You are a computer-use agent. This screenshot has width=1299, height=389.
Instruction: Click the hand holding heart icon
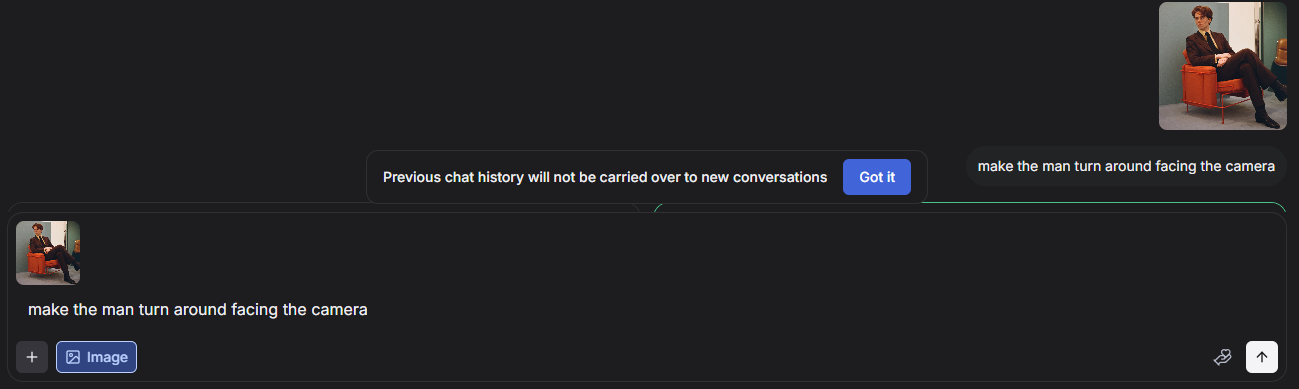1222,357
